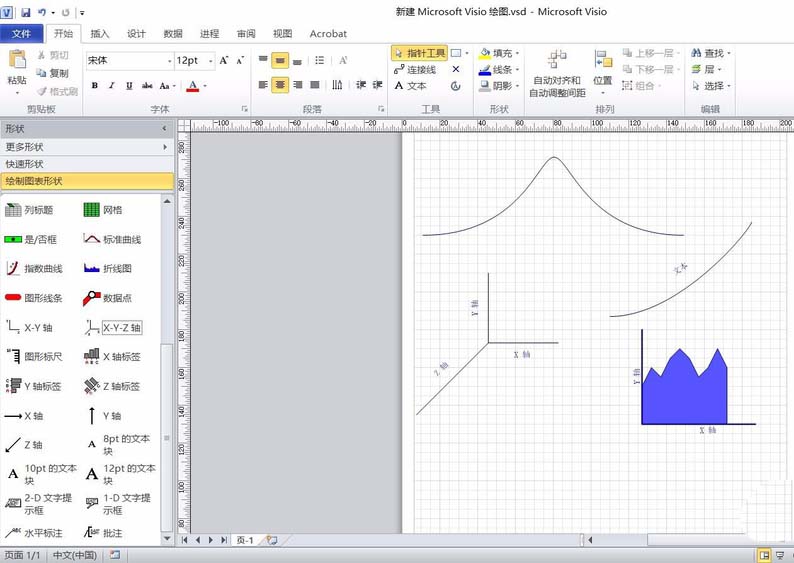Toggle Bold formatting

95,86
